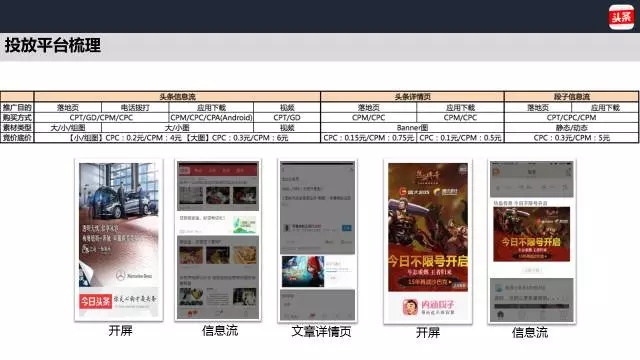The image size is (640, 360).
Task: Click the home icon in Duanzi screenshot
Action: point(500,314)
